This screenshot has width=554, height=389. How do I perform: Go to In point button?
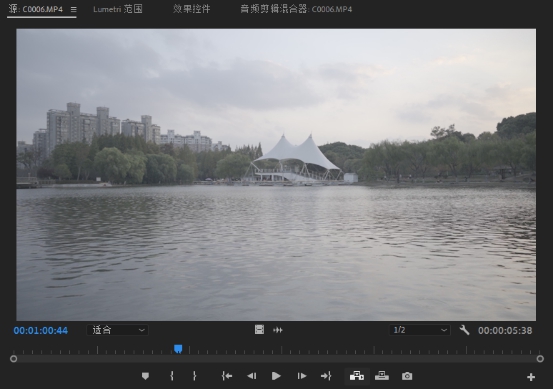click(x=227, y=376)
